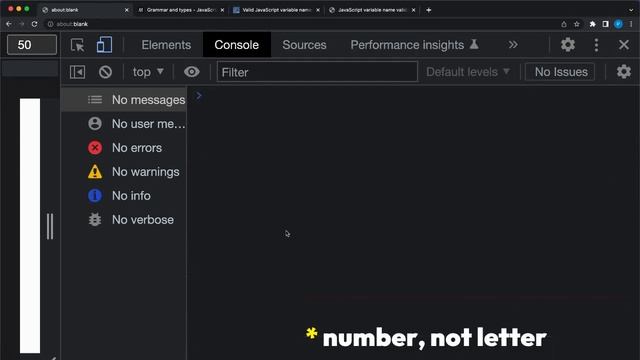Focus the console Filter field
The width and height of the screenshot is (640, 360).
(317, 72)
